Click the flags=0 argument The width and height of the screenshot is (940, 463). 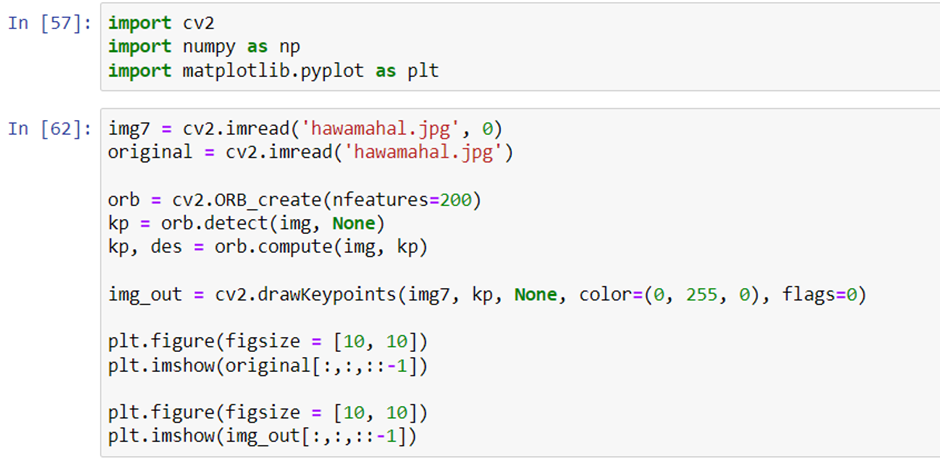coord(819,295)
